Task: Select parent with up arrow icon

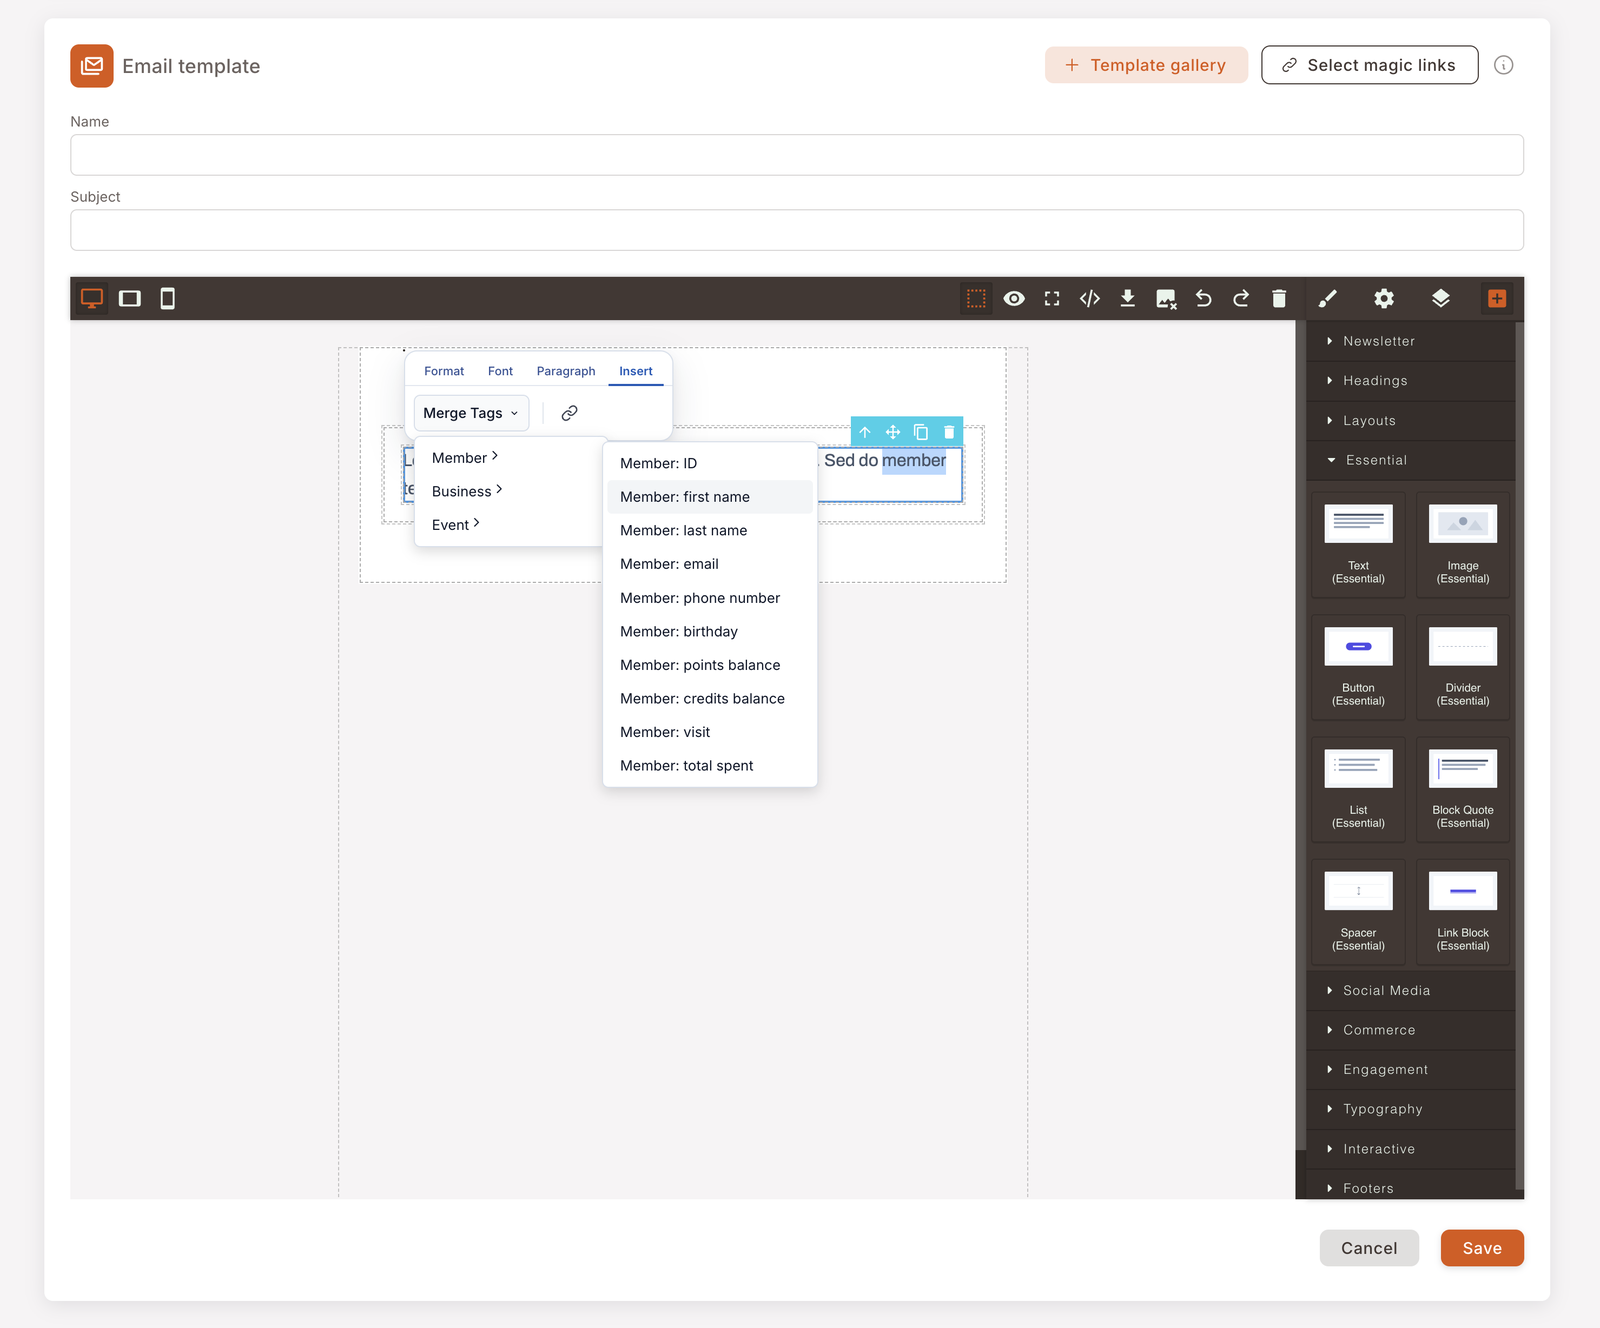Action: (865, 432)
